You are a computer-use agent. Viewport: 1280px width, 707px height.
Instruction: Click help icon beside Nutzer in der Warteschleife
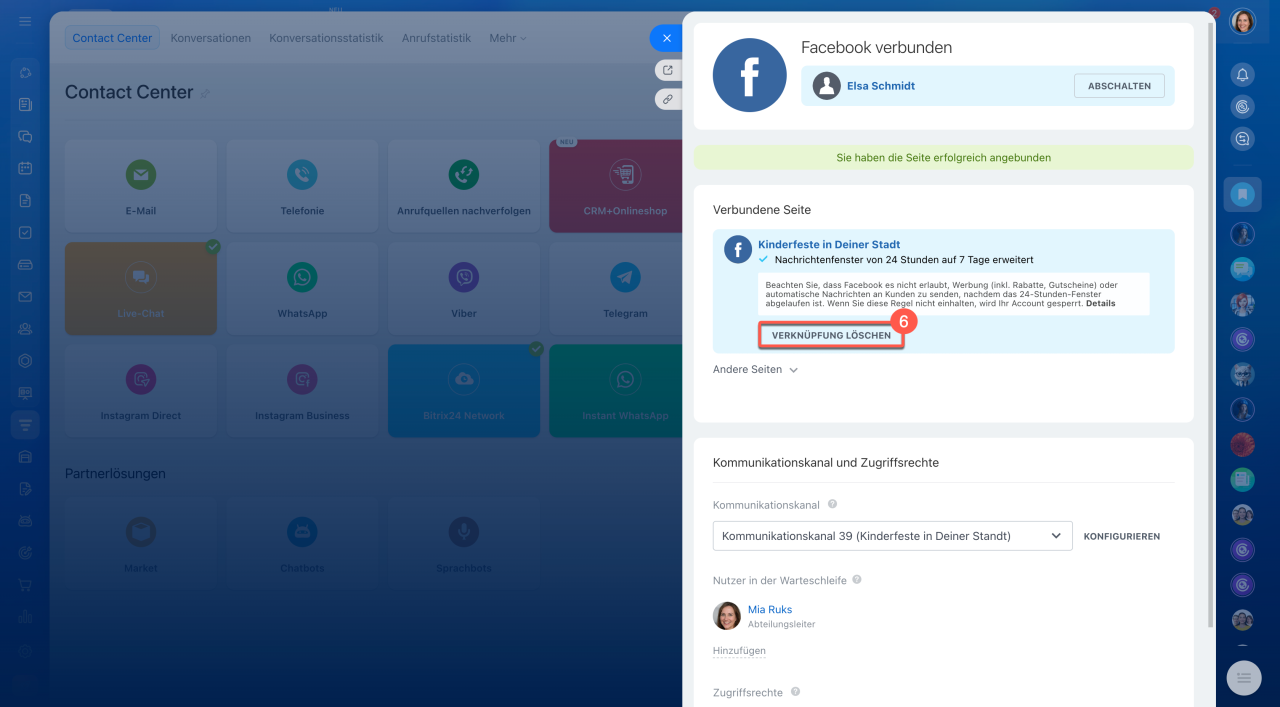pyautogui.click(x=857, y=579)
